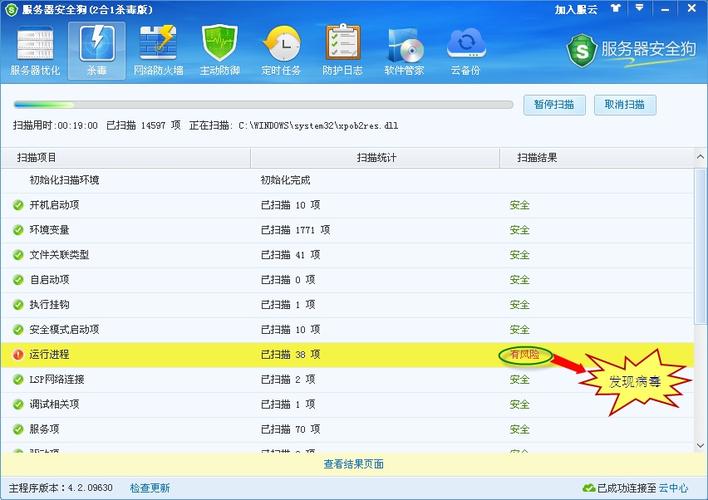Click the green check icon beside LSP网络连接
Image resolution: width=708 pixels, height=500 pixels.
[x=18, y=379]
